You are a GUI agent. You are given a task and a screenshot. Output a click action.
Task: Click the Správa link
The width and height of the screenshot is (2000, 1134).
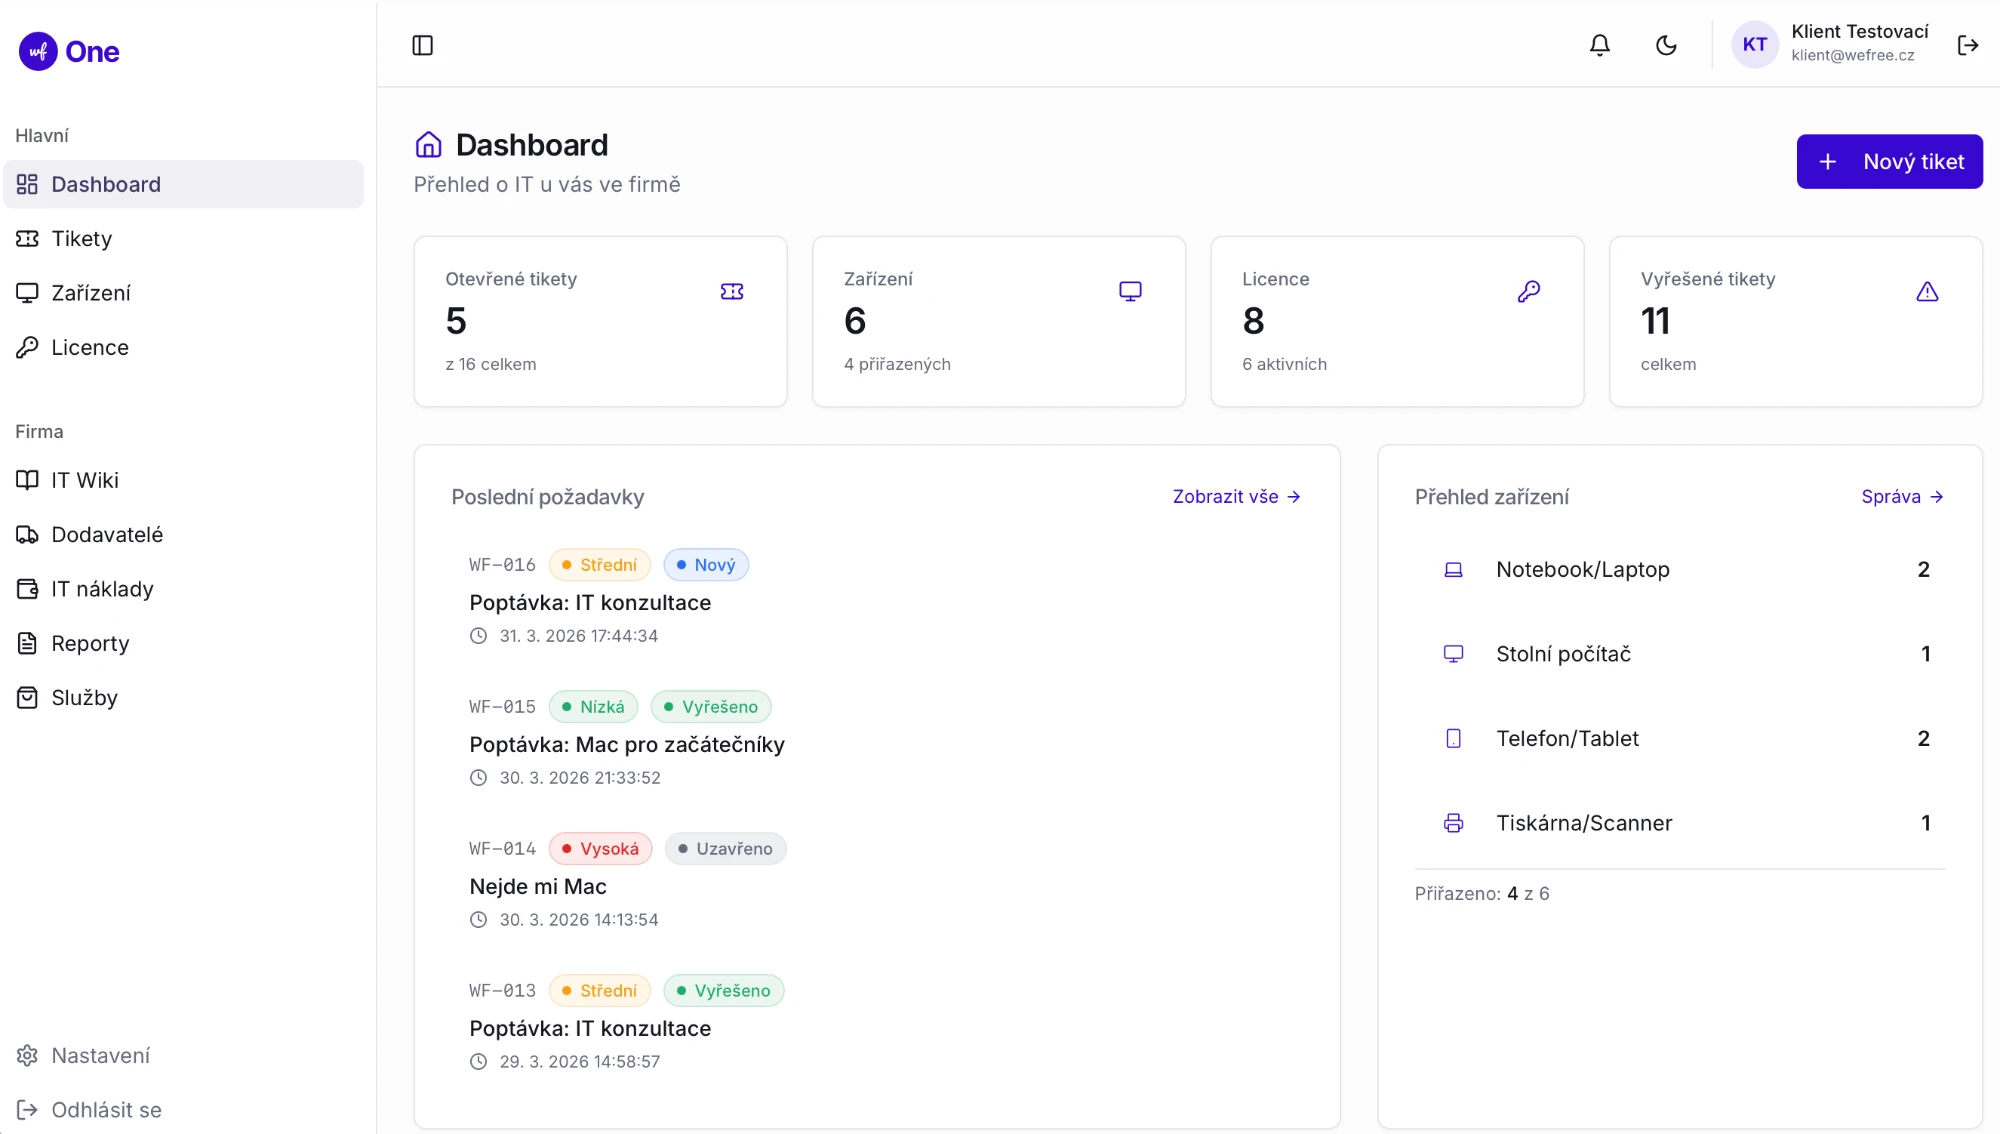coord(1902,497)
